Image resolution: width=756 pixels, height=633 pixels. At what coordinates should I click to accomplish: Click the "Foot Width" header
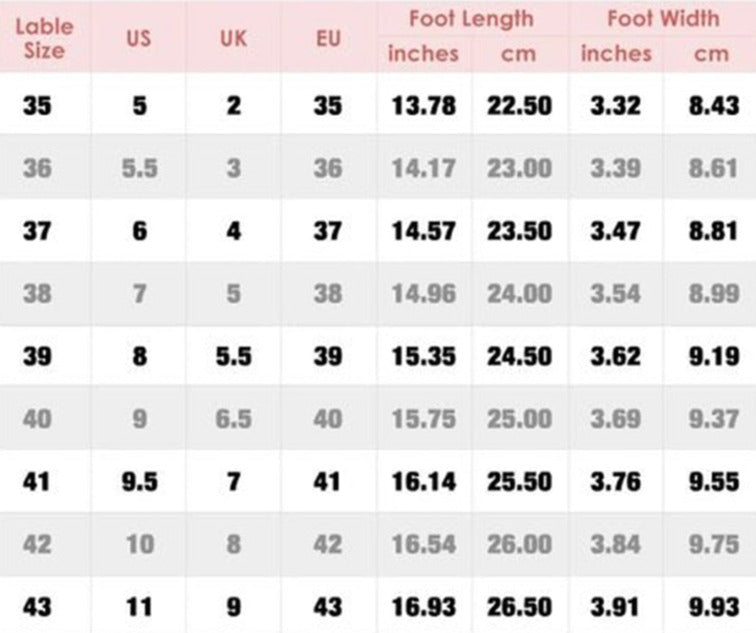click(662, 18)
